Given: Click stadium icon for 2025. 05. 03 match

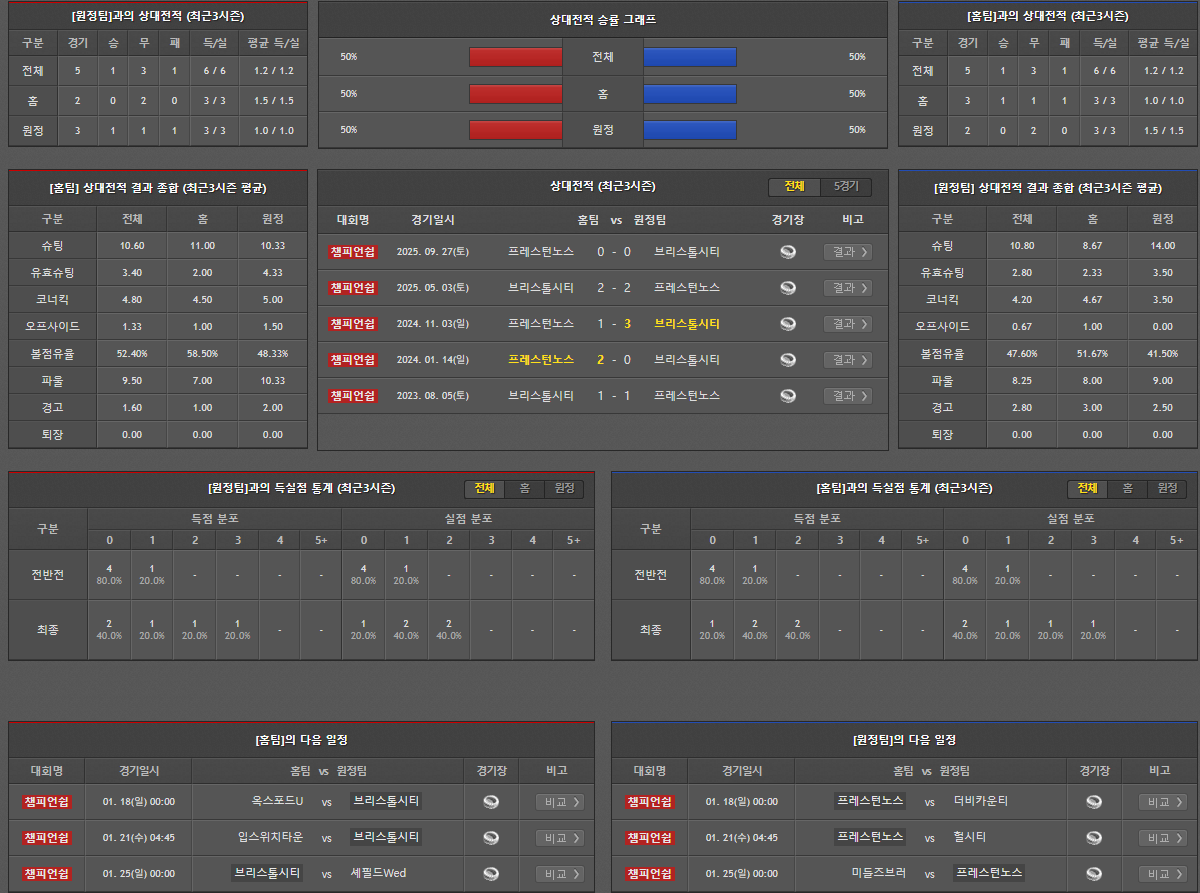Looking at the screenshot, I should pos(788,288).
